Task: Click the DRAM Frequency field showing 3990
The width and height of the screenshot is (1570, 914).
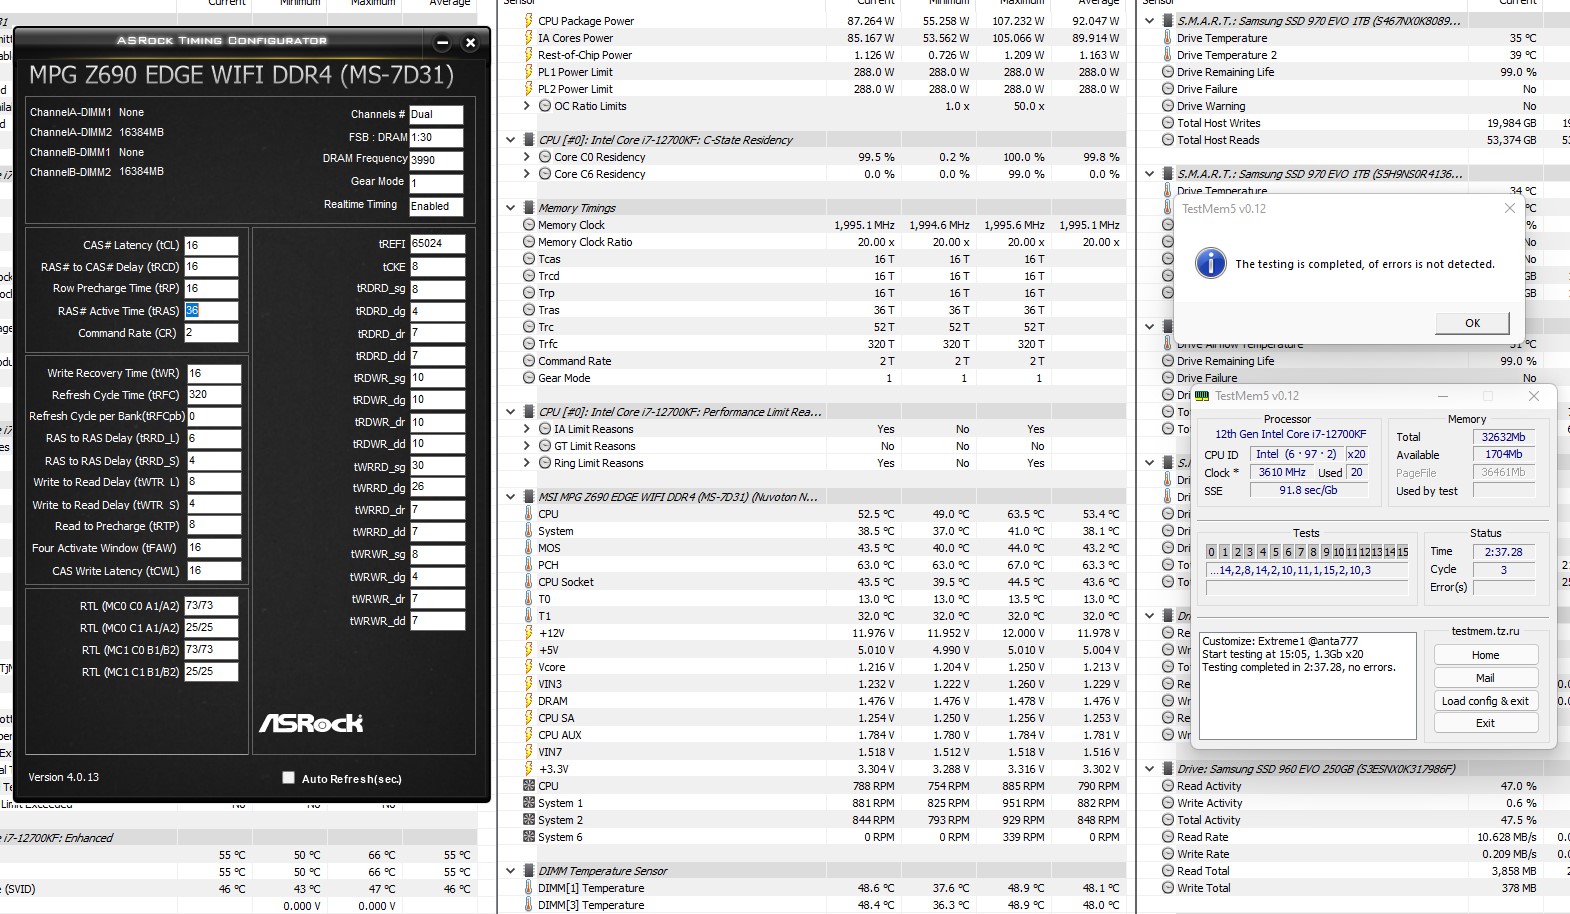Action: pos(436,159)
